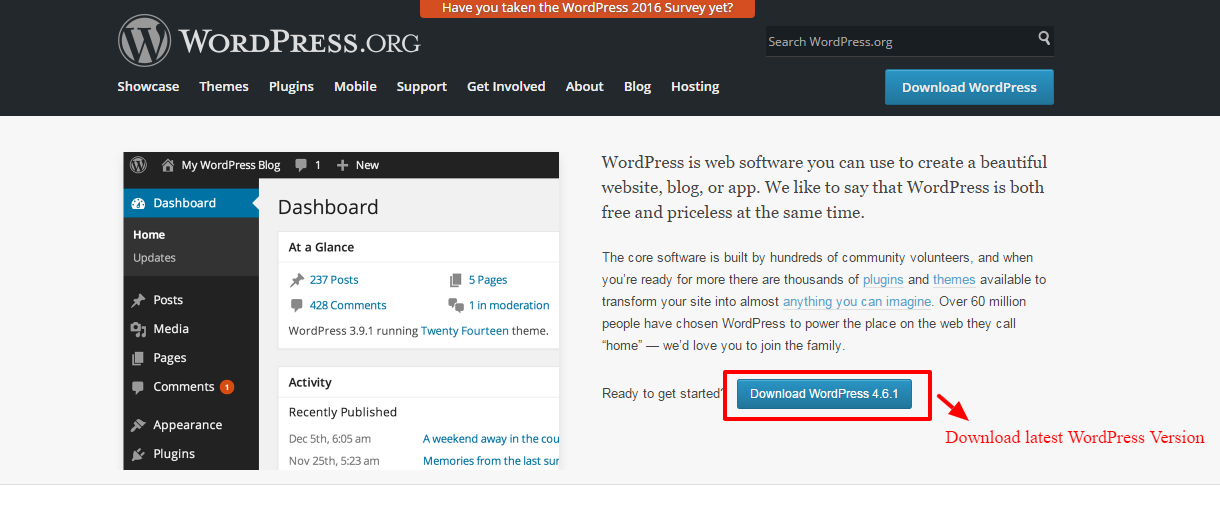
Task: Click the Appearance paintbrush icon in sidebar
Action: click(139, 425)
